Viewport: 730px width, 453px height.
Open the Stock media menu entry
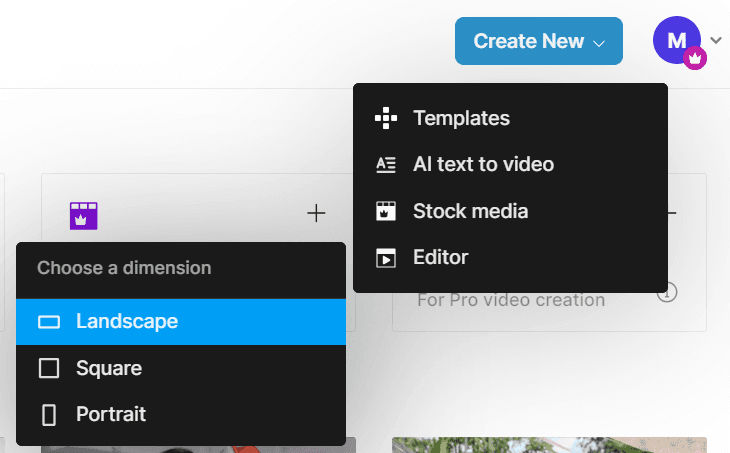(470, 211)
